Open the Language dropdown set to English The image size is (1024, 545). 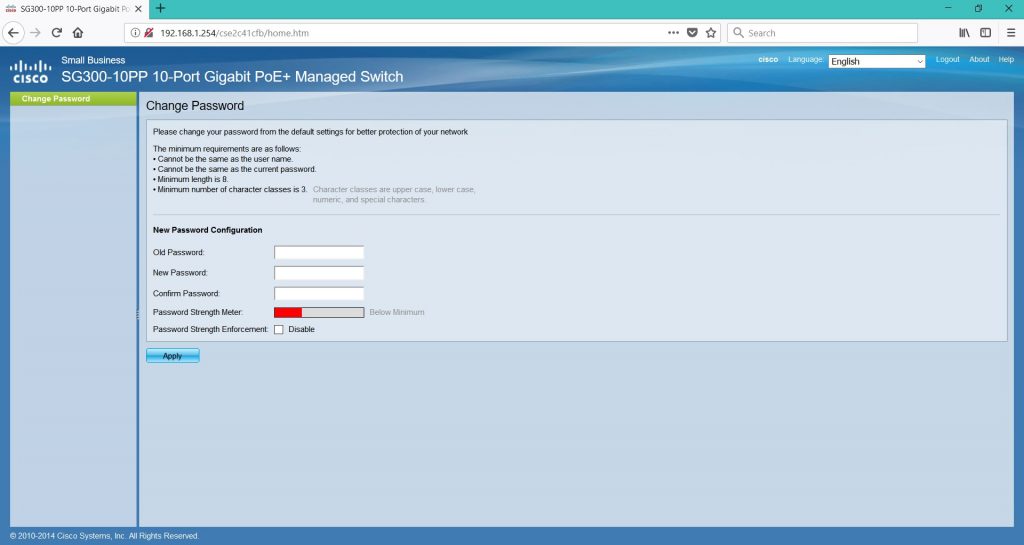[876, 61]
